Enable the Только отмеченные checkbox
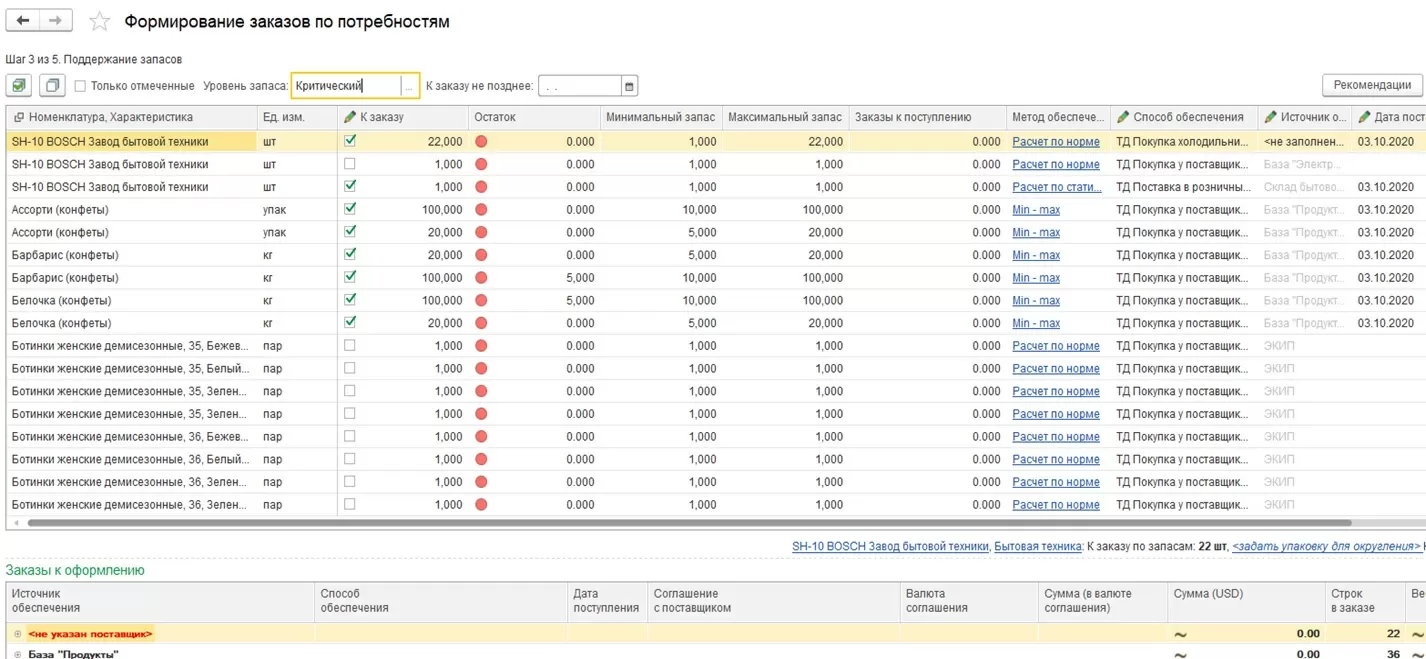The width and height of the screenshot is (1426, 659). (x=81, y=86)
